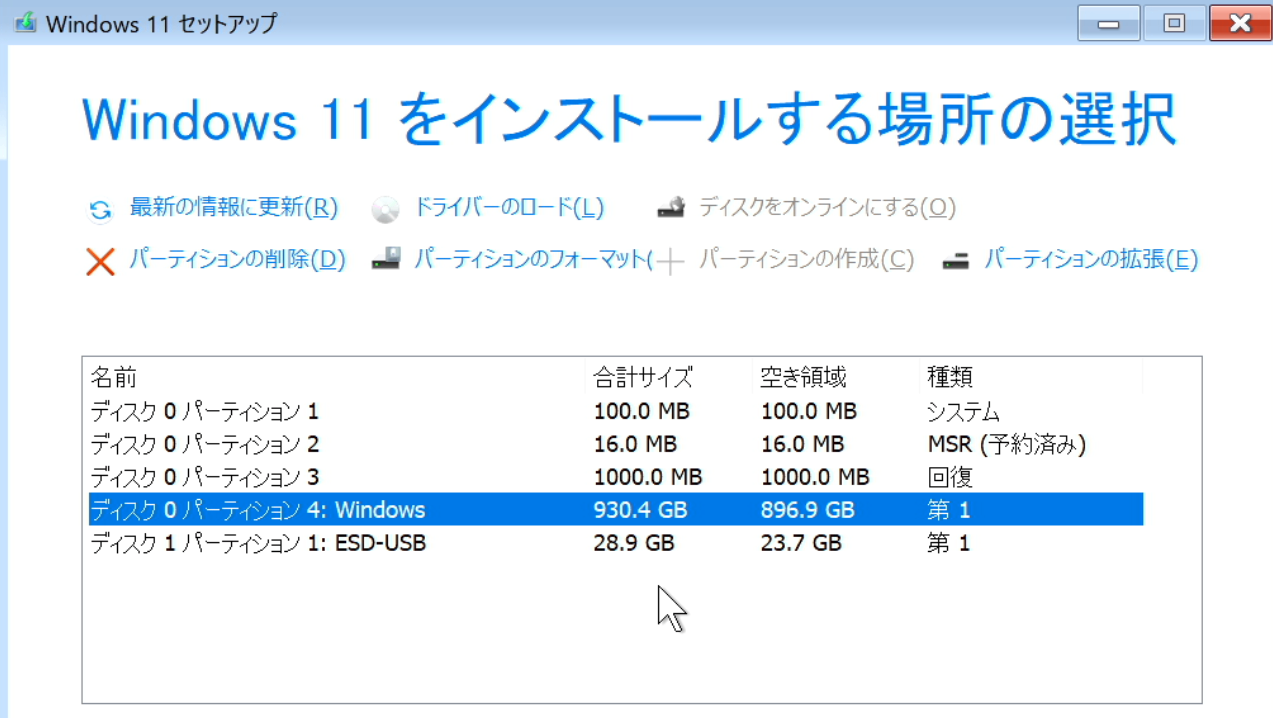The image size is (1273, 718).
Task: Click the 23.7 GB free space cell
Action: tap(800, 543)
